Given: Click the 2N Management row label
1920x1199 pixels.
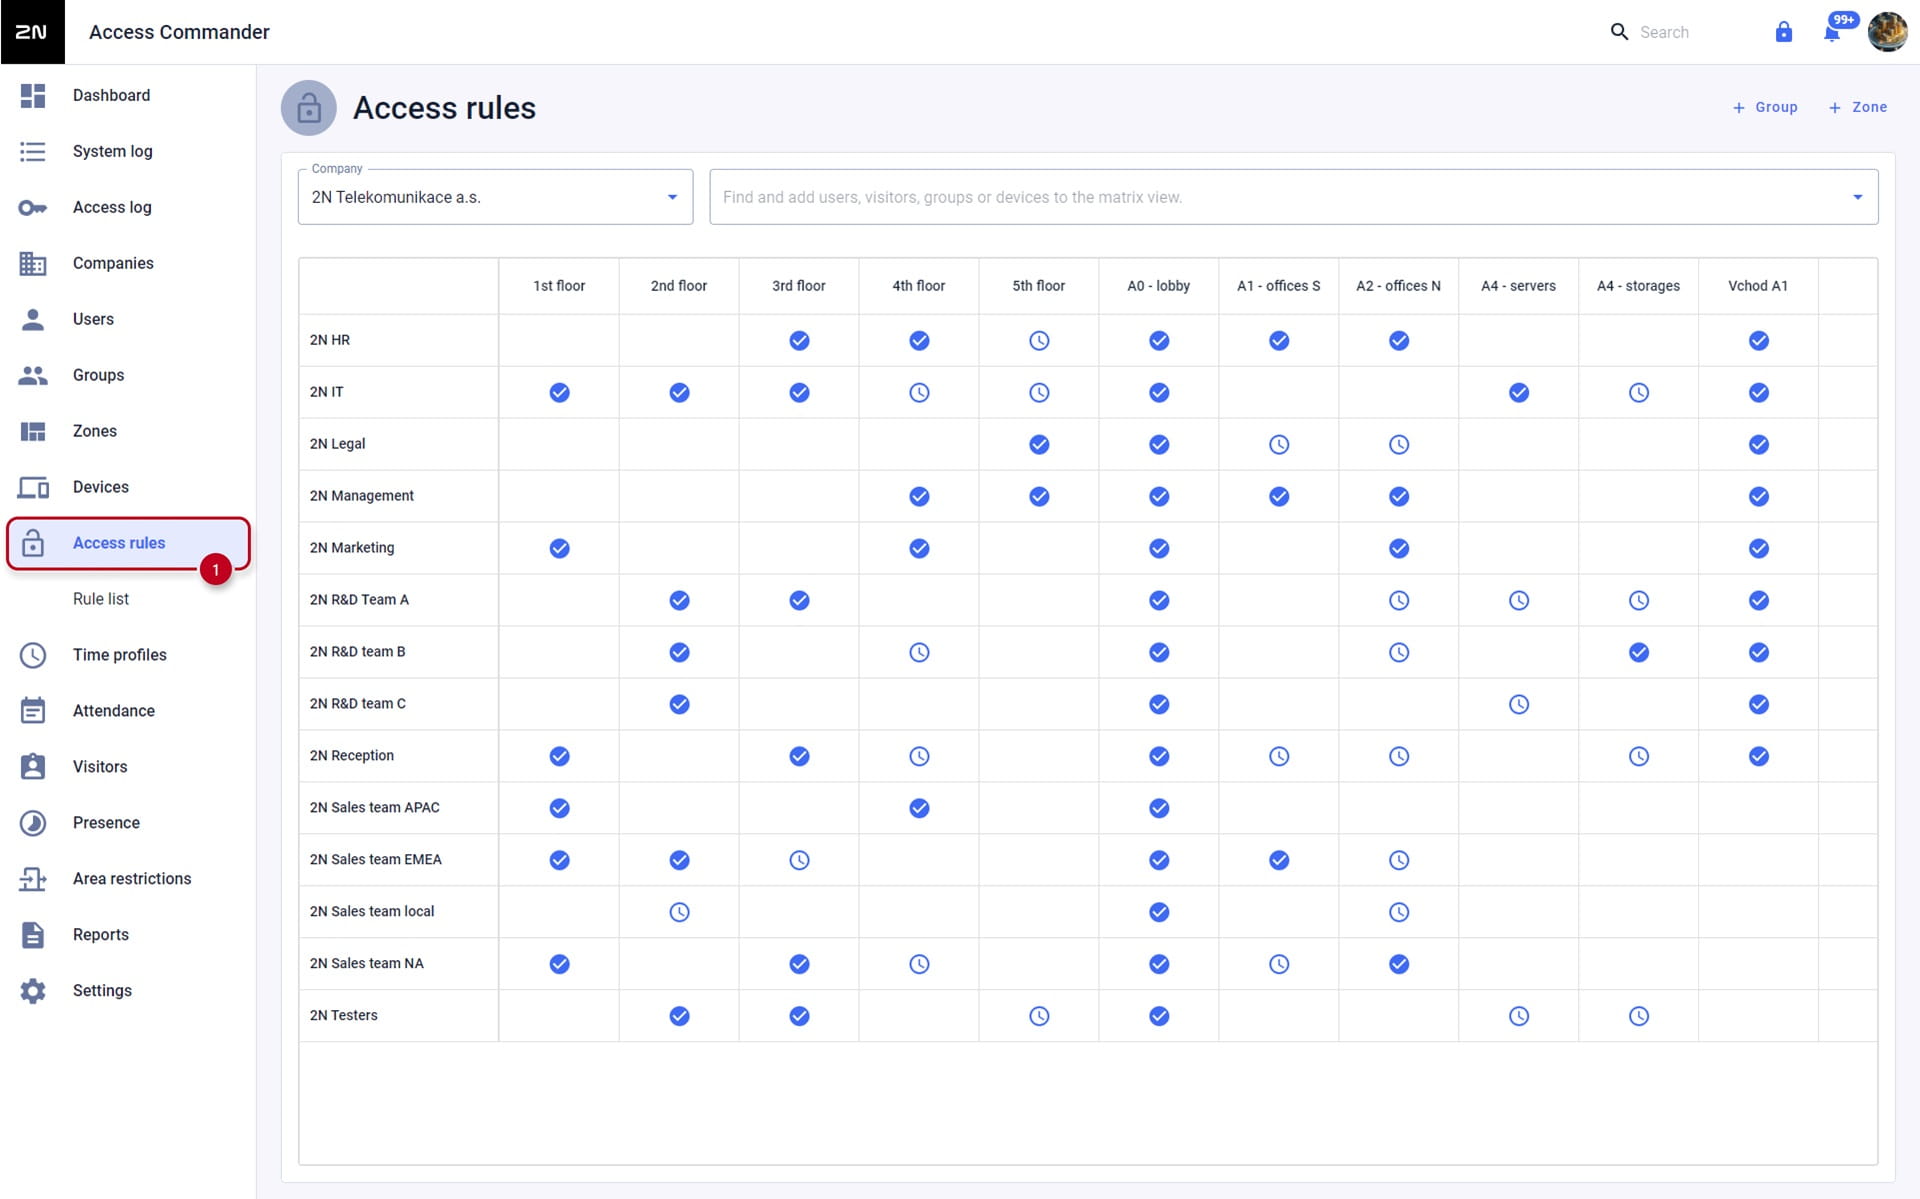Looking at the screenshot, I should (x=361, y=496).
